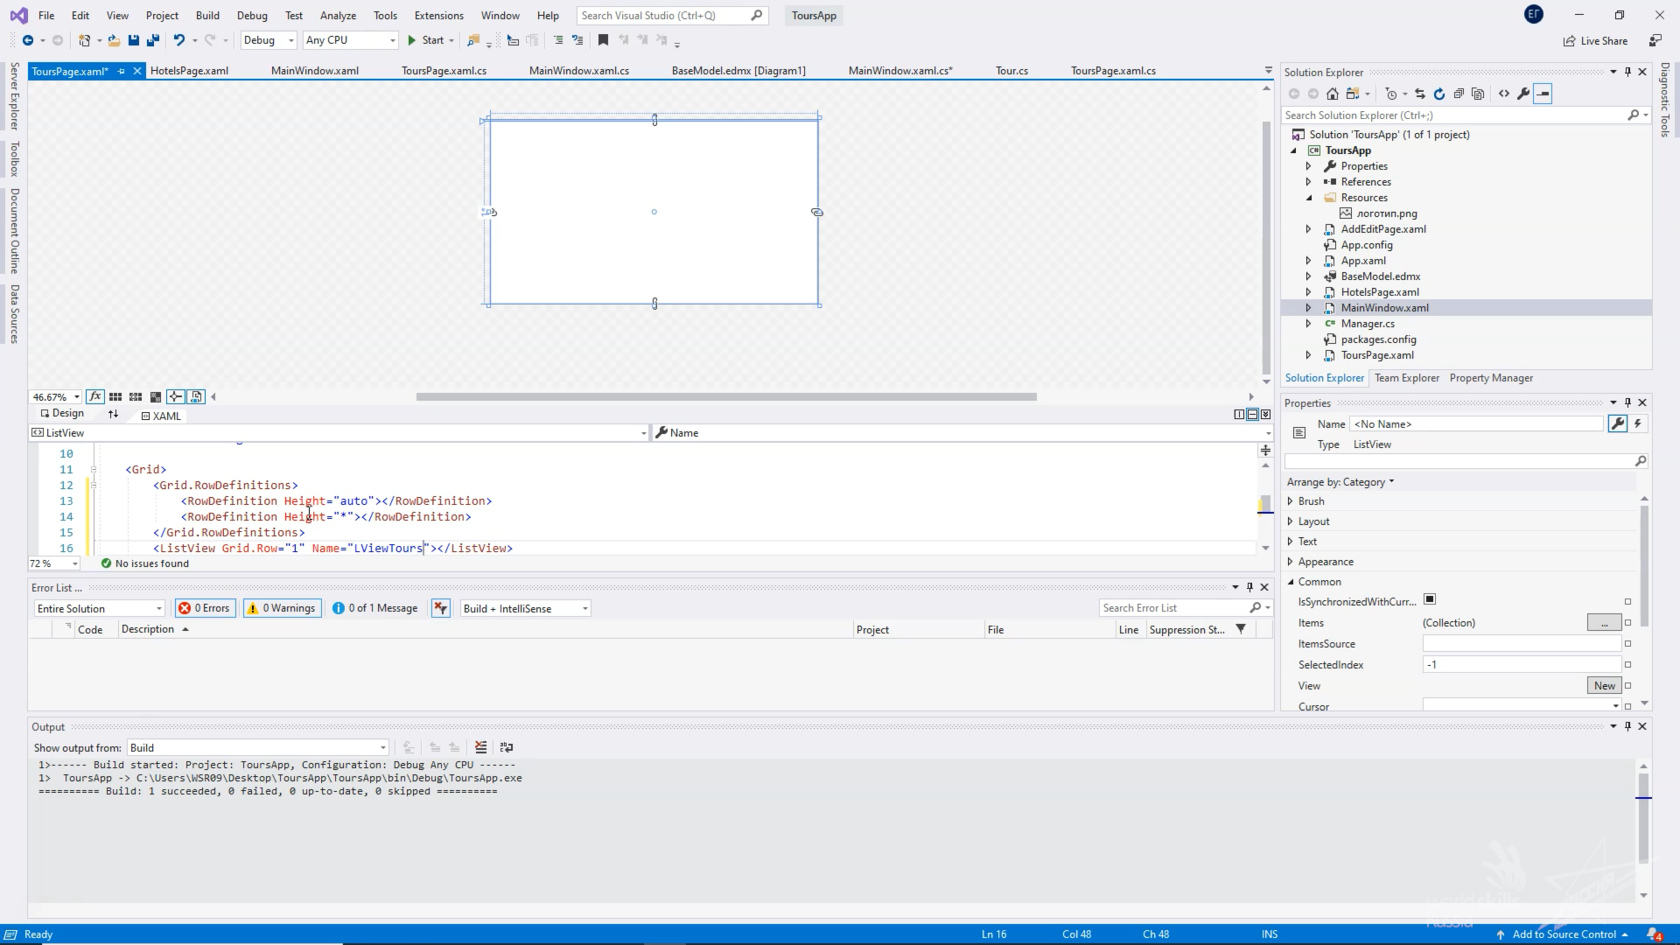
Task: Click the Save All toolbar icon
Action: point(153,40)
